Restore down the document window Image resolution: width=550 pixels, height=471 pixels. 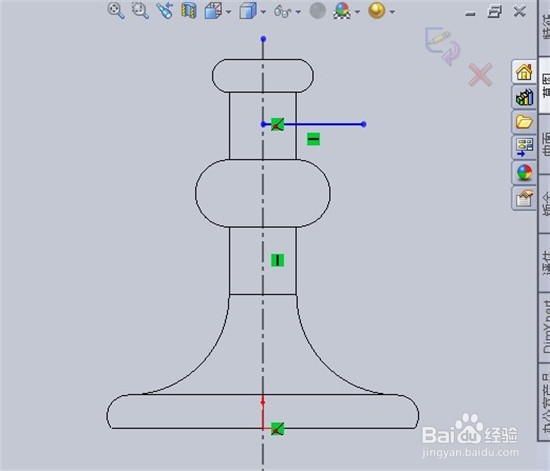(x=495, y=12)
